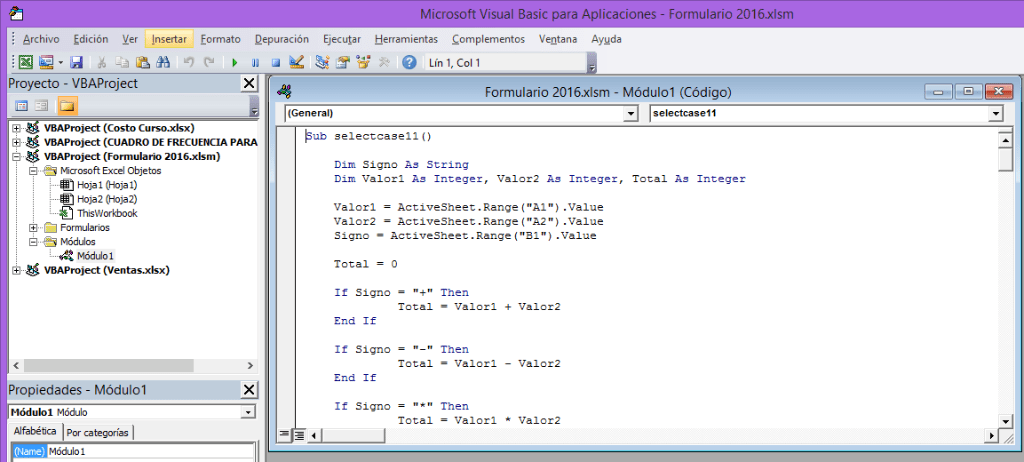The image size is (1024, 462).
Task: Open toolbar options arrow after Lín 1, Col 1
Action: pyautogui.click(x=592, y=63)
